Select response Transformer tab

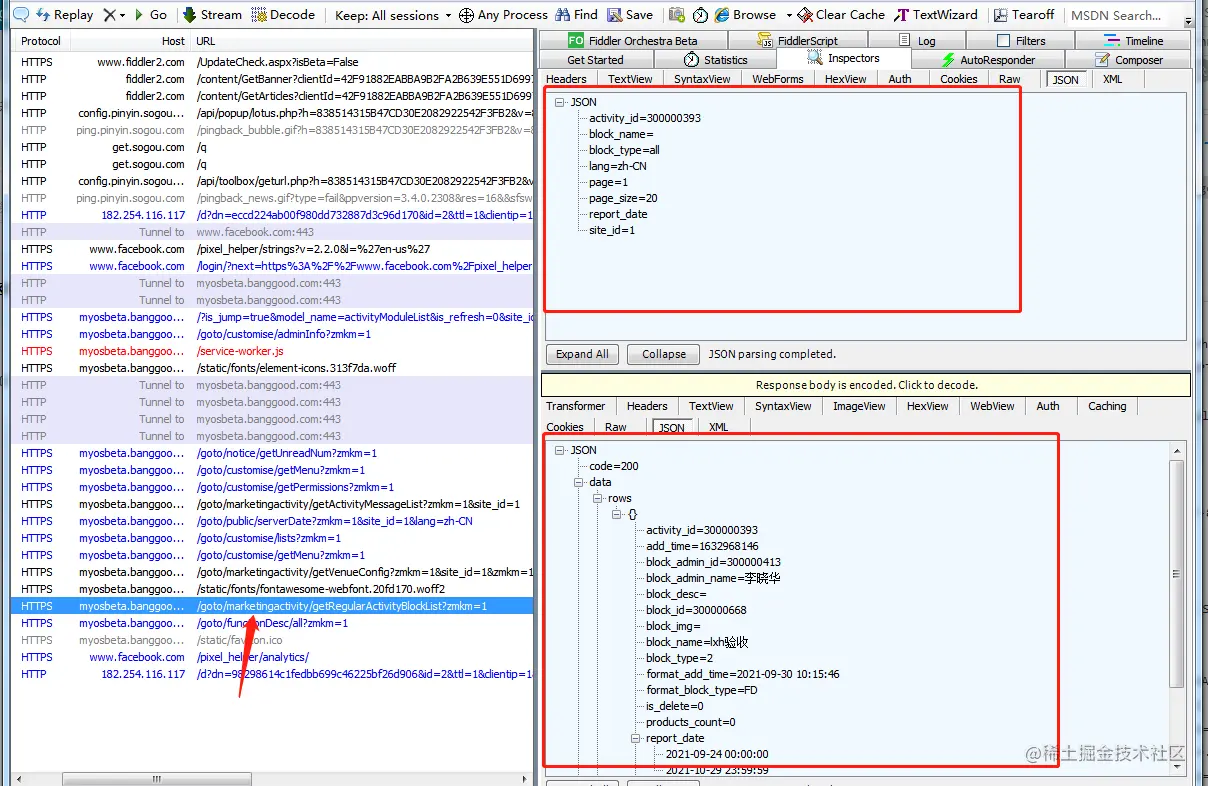point(575,406)
